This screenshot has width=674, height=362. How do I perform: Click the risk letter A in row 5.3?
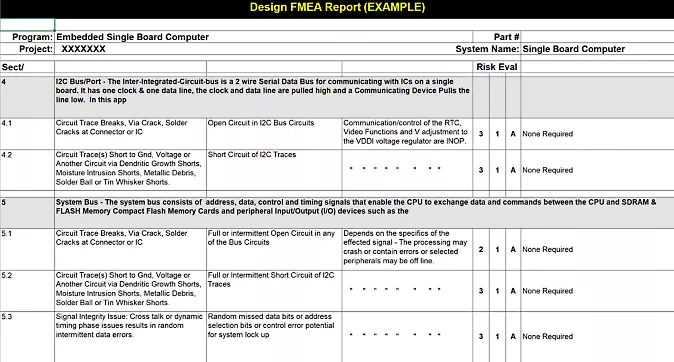tap(513, 337)
